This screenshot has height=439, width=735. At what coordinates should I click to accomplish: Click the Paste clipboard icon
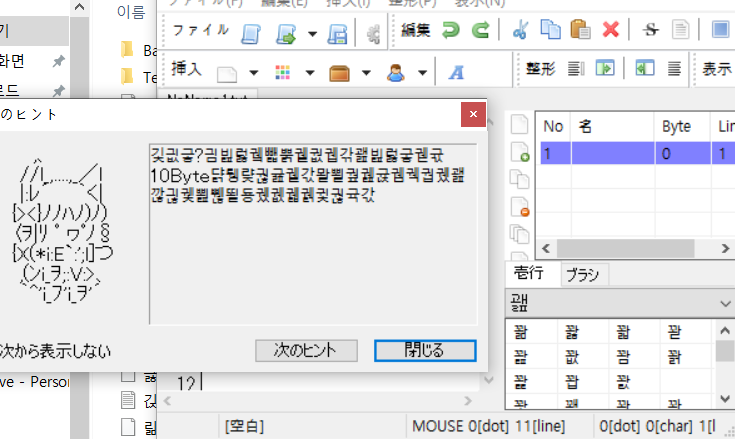click(579, 31)
